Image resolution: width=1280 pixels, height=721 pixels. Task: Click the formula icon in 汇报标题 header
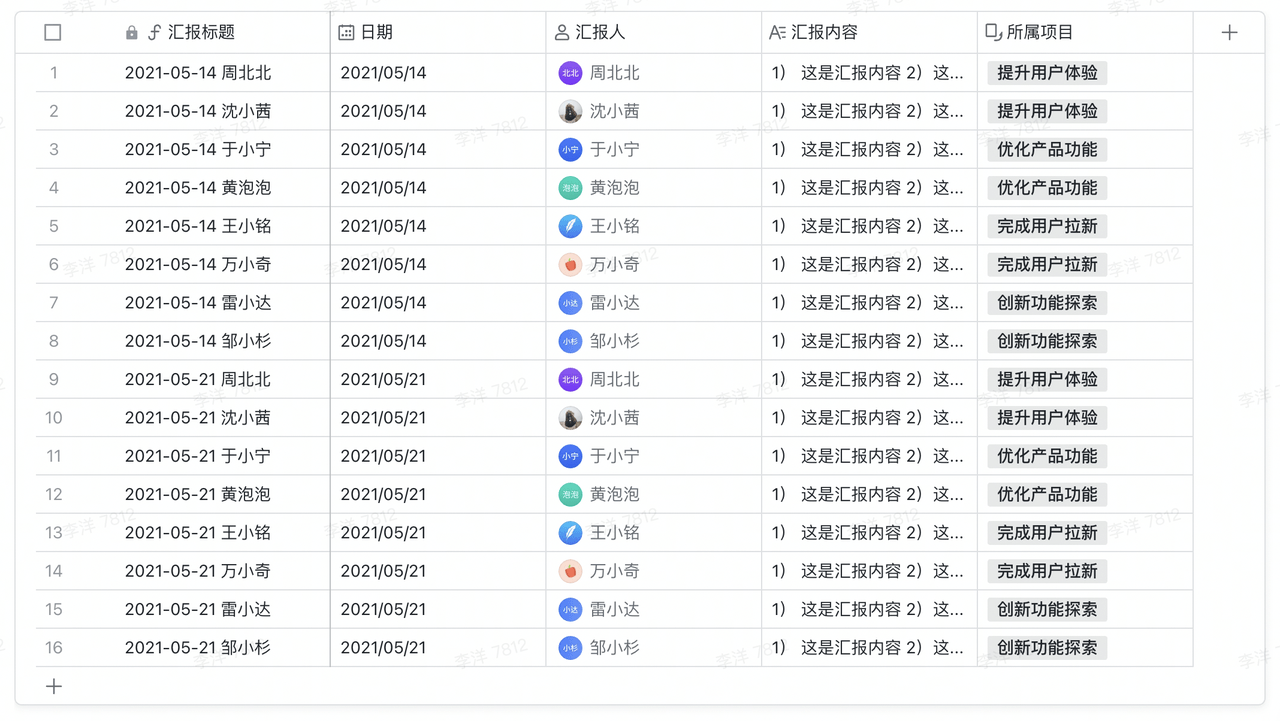tap(154, 33)
